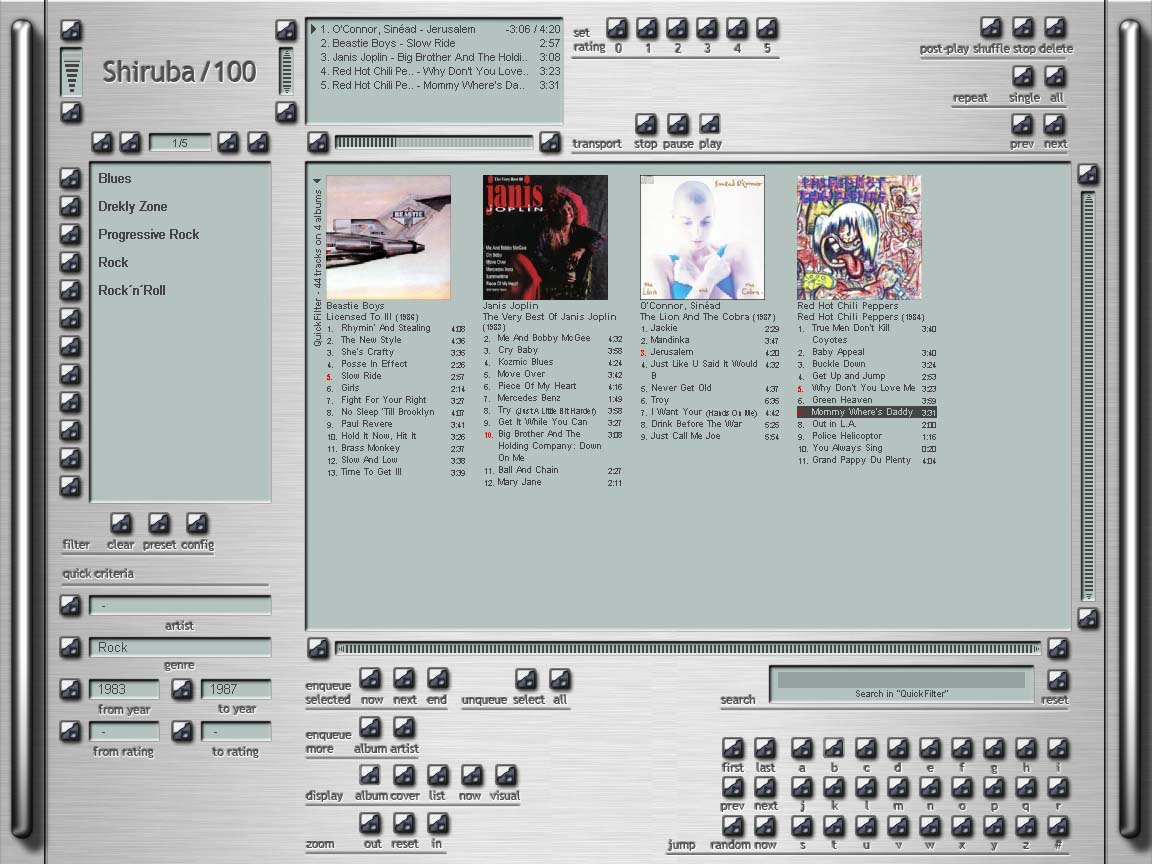Viewport: 1152px width, 864px height.
Task: Click the Janis Joplin album cover
Action: (545, 238)
